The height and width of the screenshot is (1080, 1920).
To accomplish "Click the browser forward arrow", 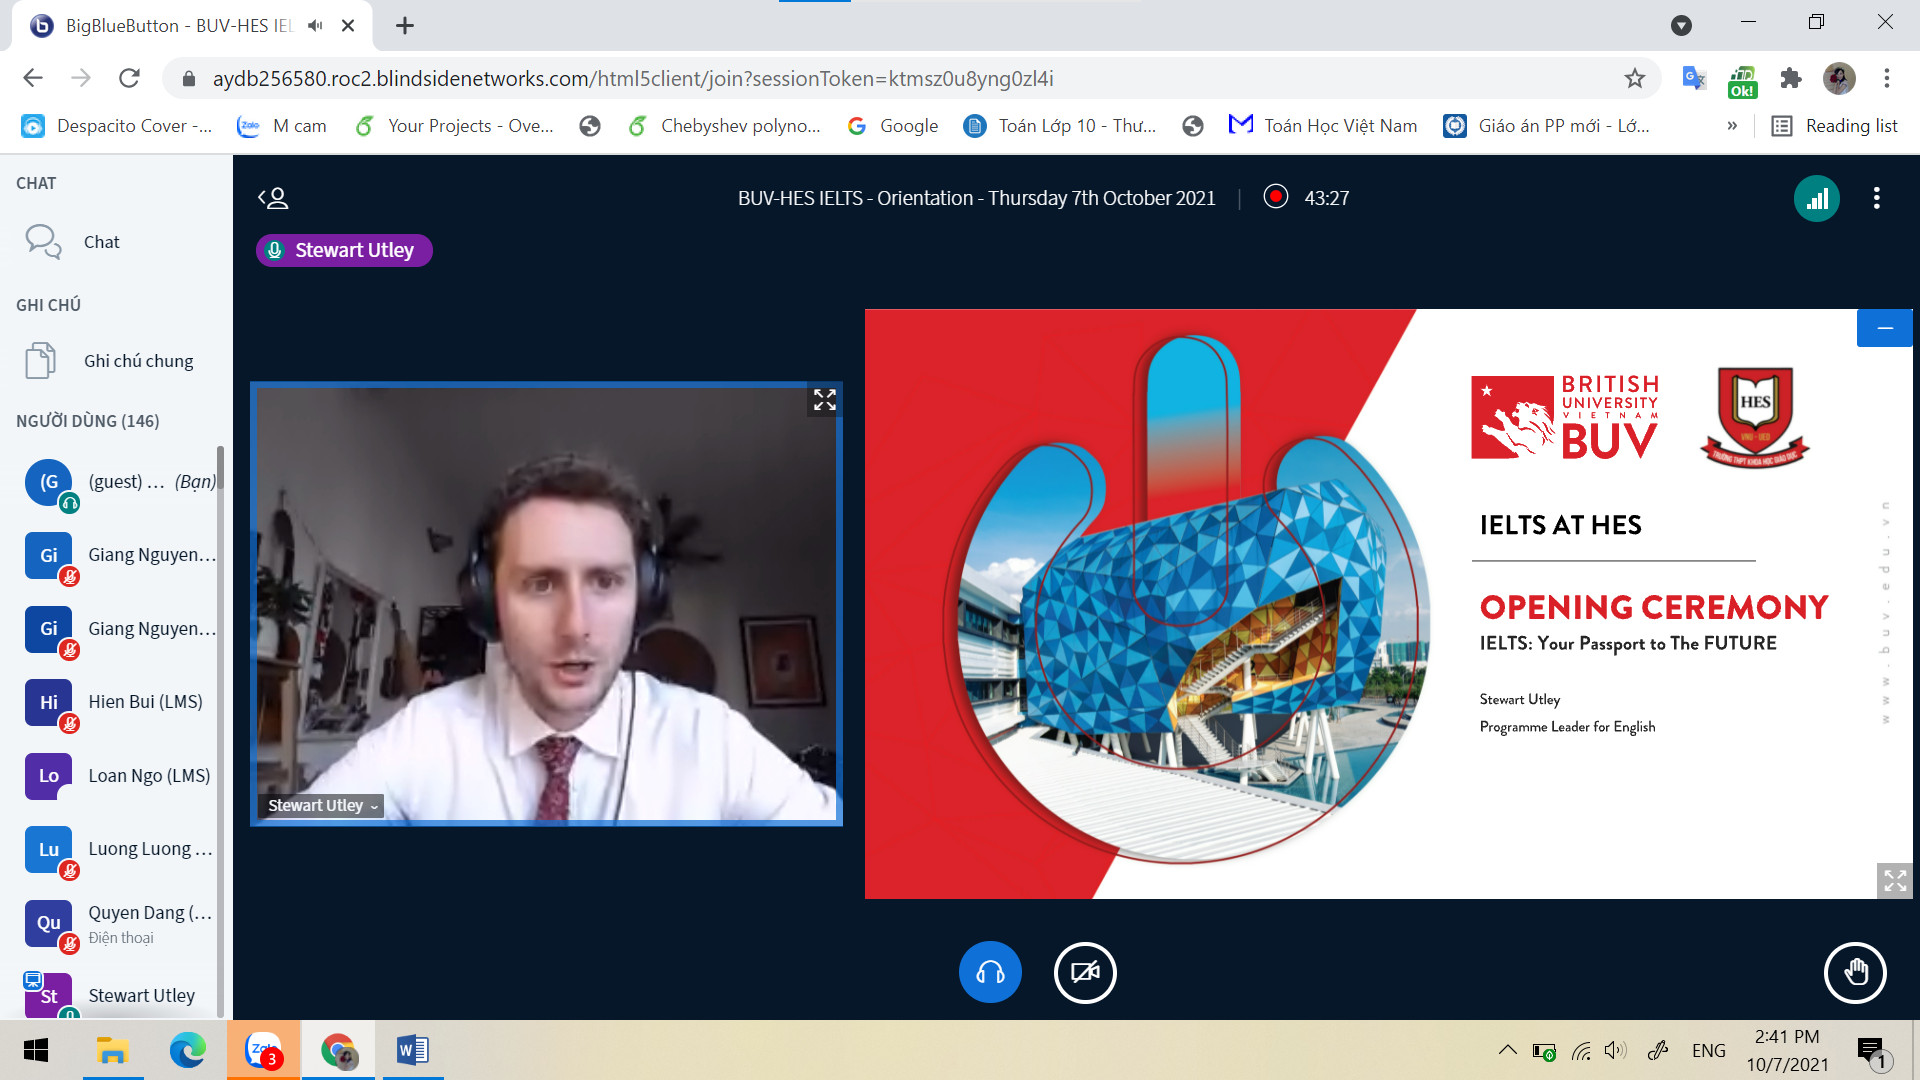I will pos(81,78).
